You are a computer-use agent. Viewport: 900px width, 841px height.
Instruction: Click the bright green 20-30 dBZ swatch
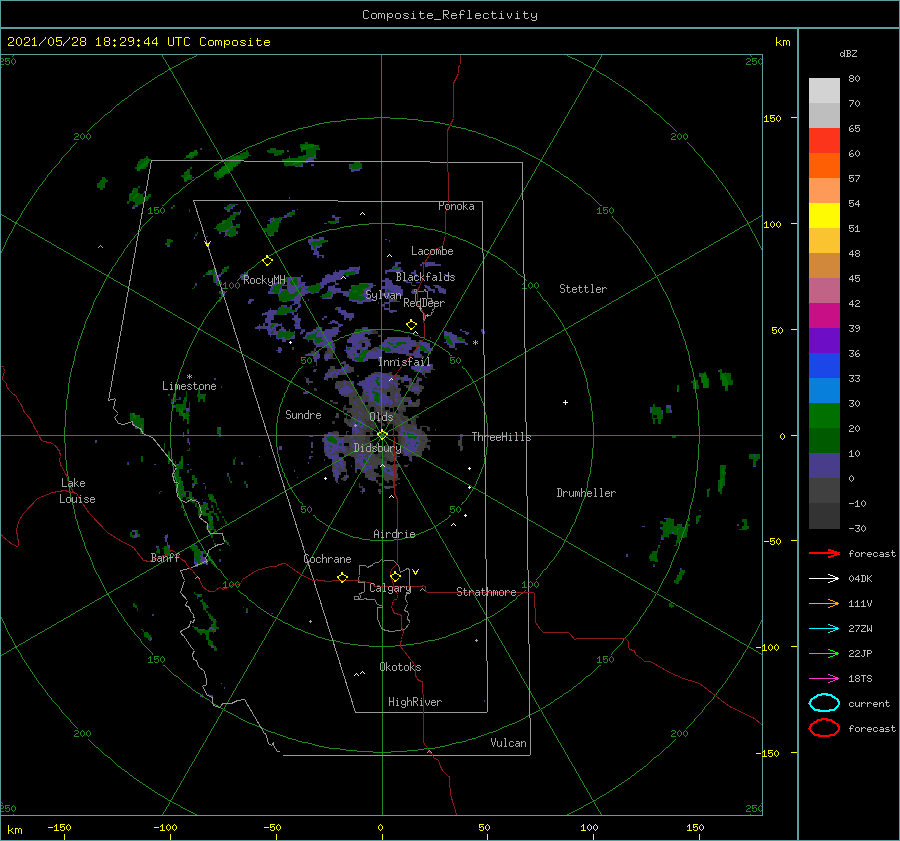point(824,416)
